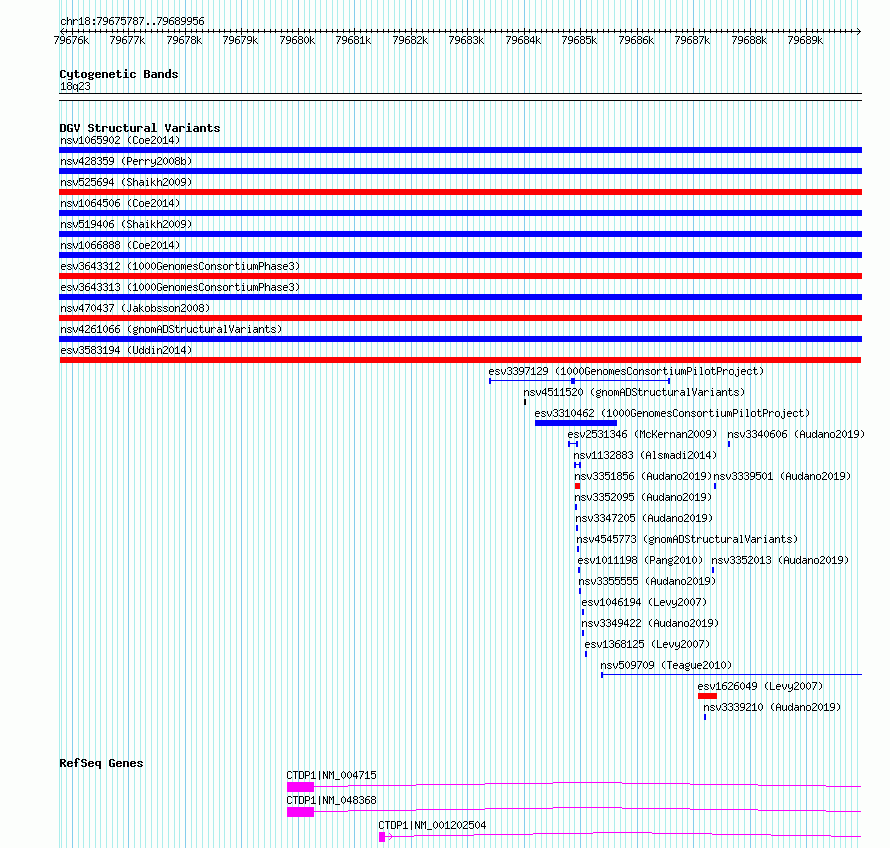Click the CTDP1|NM_004715 gene label
The width and height of the screenshot is (890, 848).
pos(331,775)
